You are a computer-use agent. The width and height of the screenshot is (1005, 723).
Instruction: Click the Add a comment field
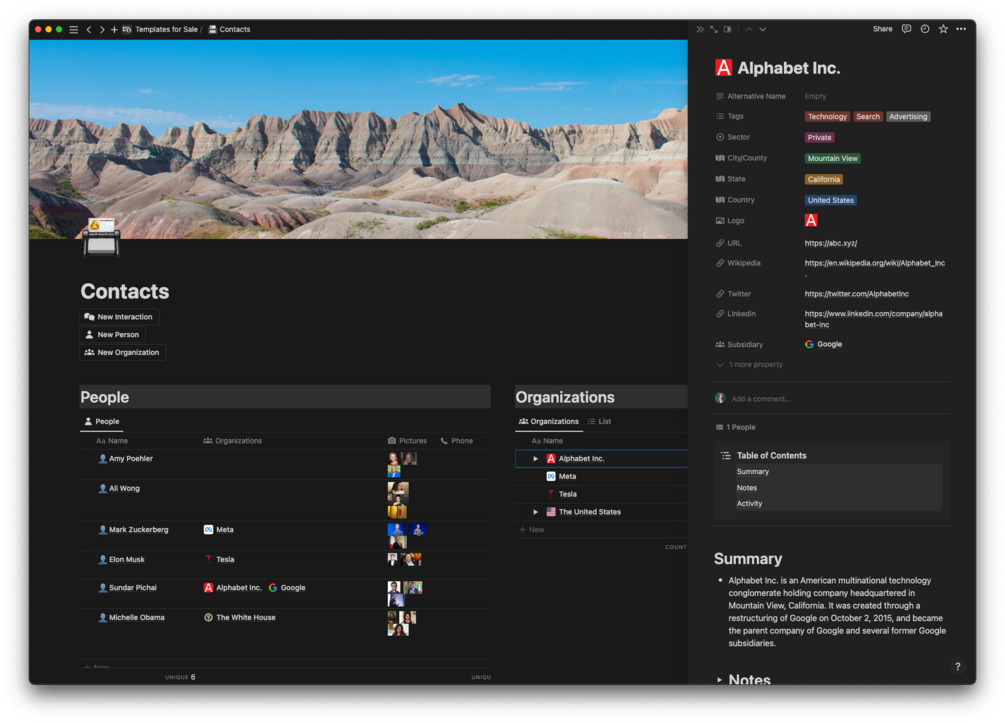point(760,399)
